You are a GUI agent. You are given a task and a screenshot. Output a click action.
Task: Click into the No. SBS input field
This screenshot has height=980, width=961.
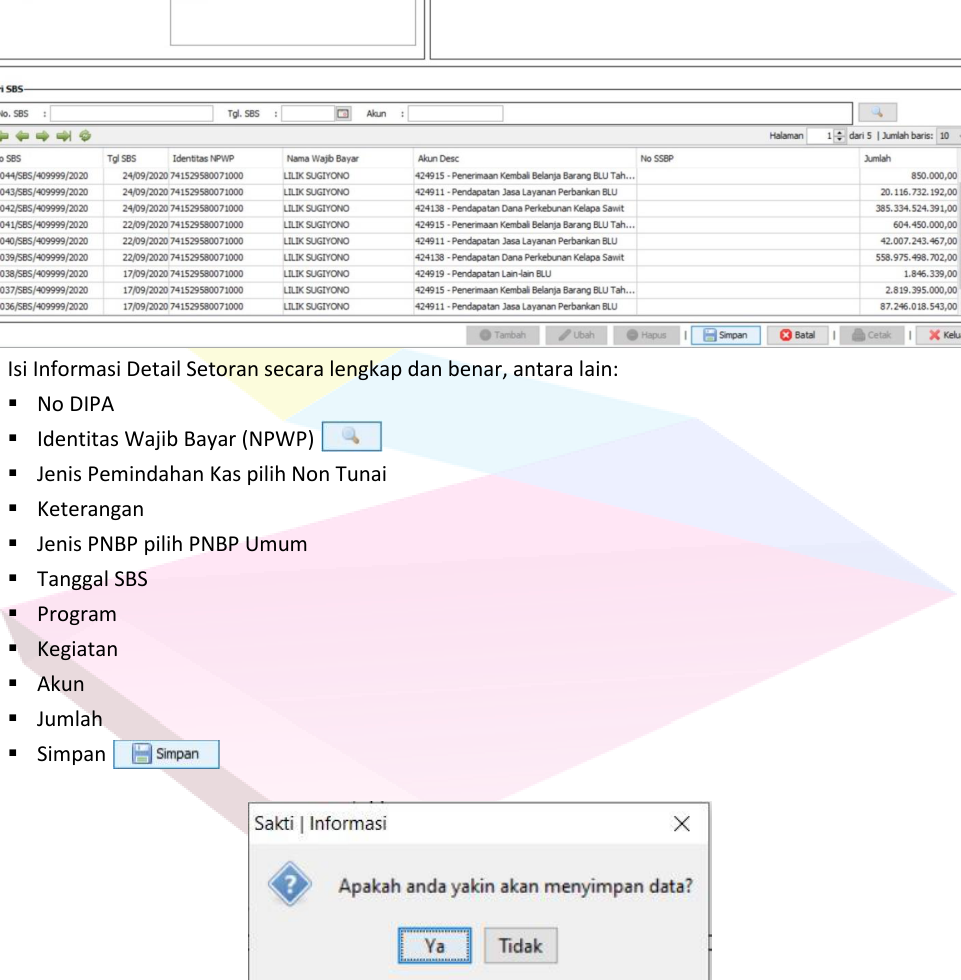[x=132, y=114]
